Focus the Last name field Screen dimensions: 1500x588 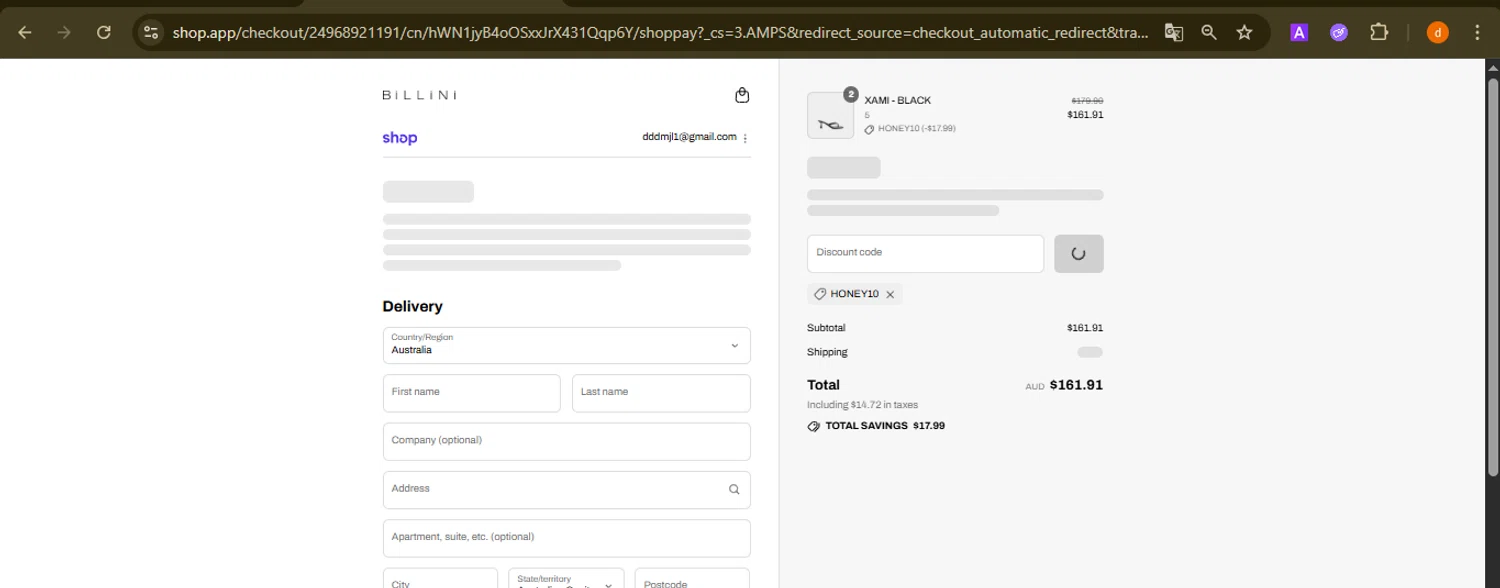(x=661, y=393)
